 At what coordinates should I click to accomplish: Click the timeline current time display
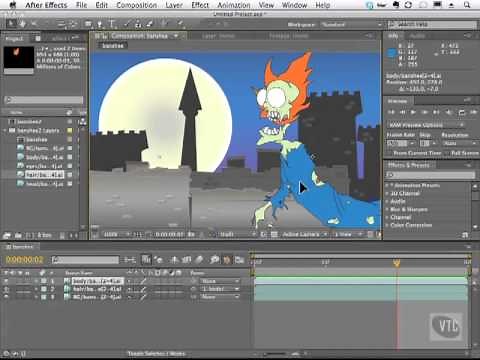coord(25,260)
